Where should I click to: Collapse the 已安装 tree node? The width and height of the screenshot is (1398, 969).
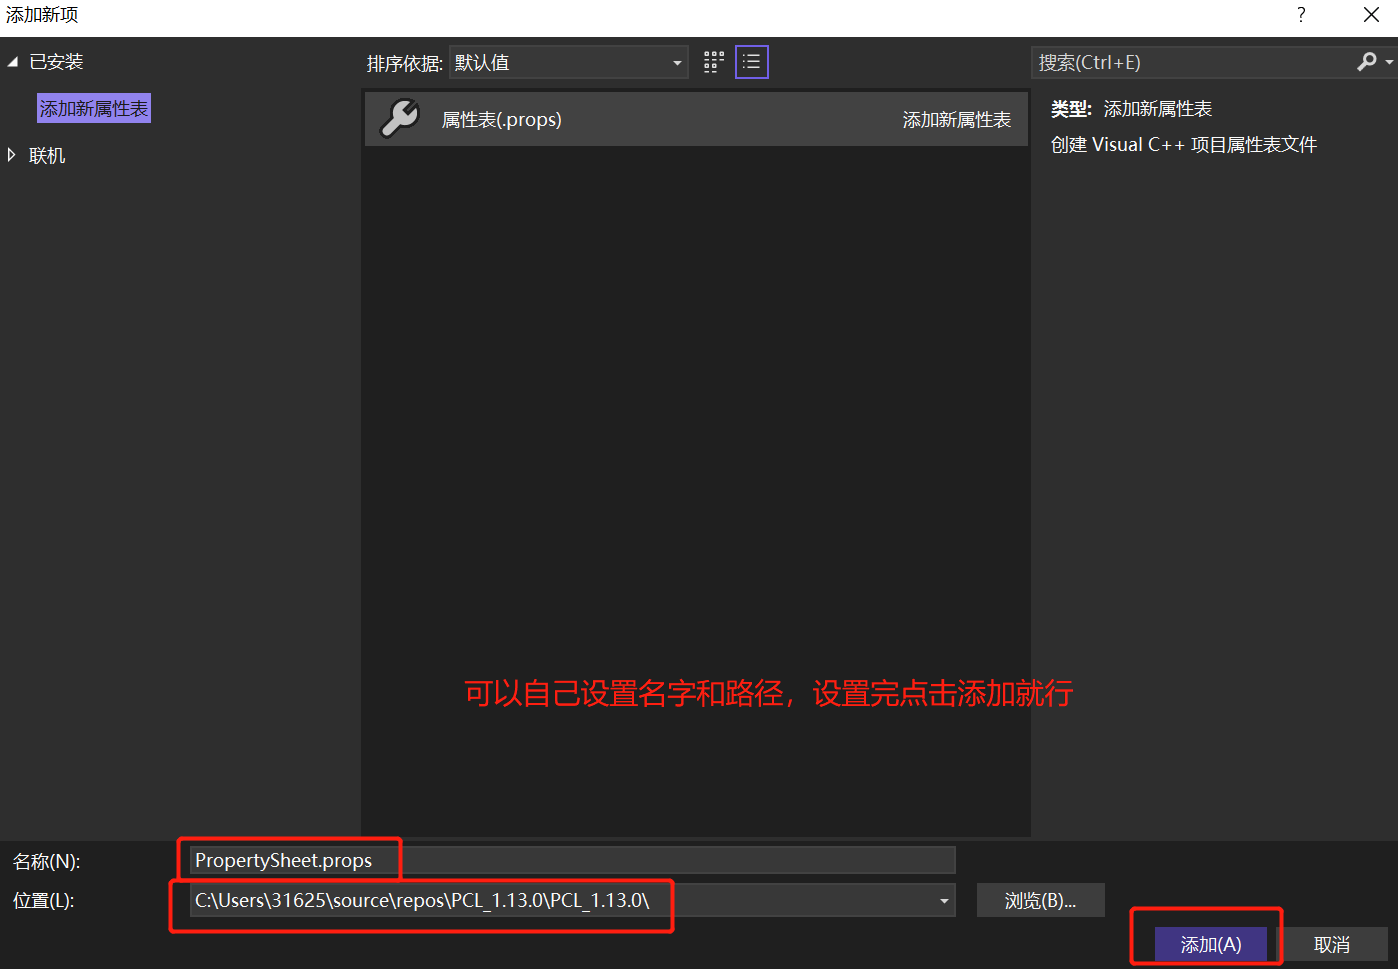tap(13, 62)
